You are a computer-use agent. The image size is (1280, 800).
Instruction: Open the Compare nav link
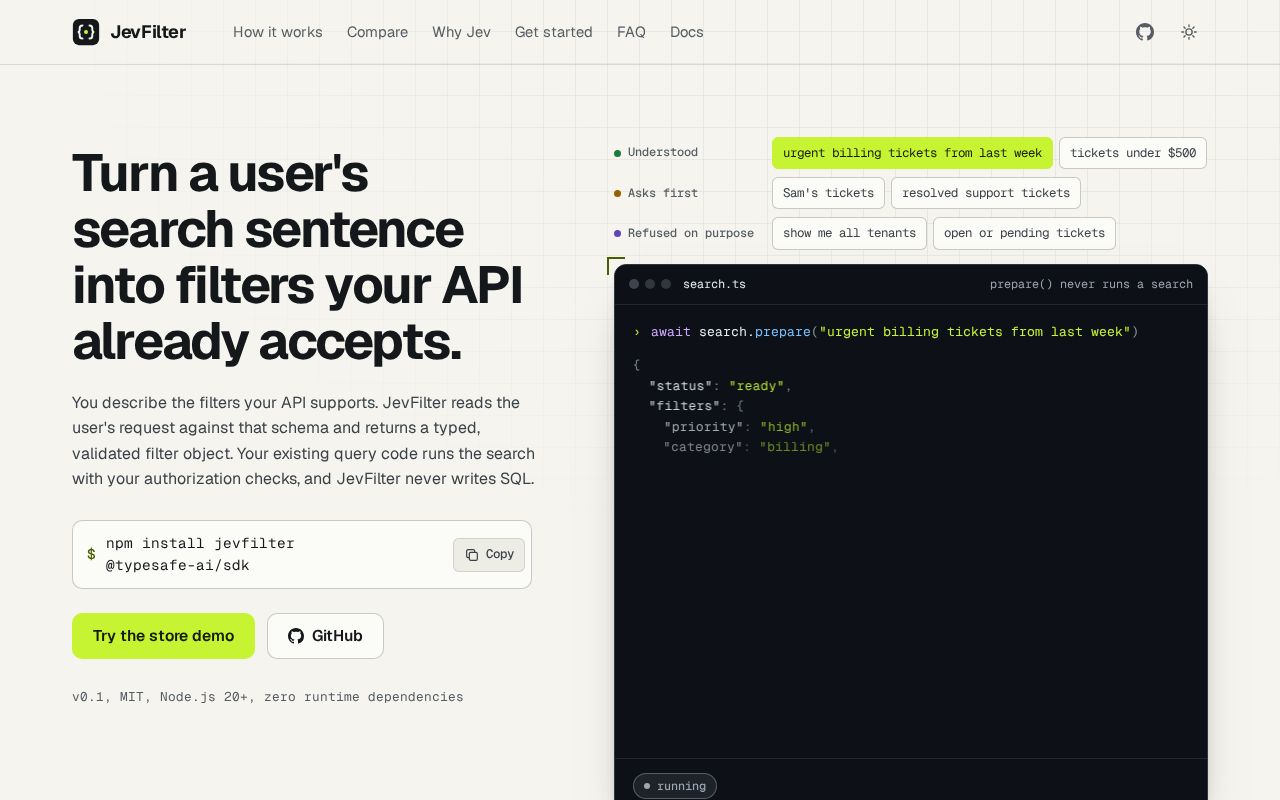click(x=377, y=32)
